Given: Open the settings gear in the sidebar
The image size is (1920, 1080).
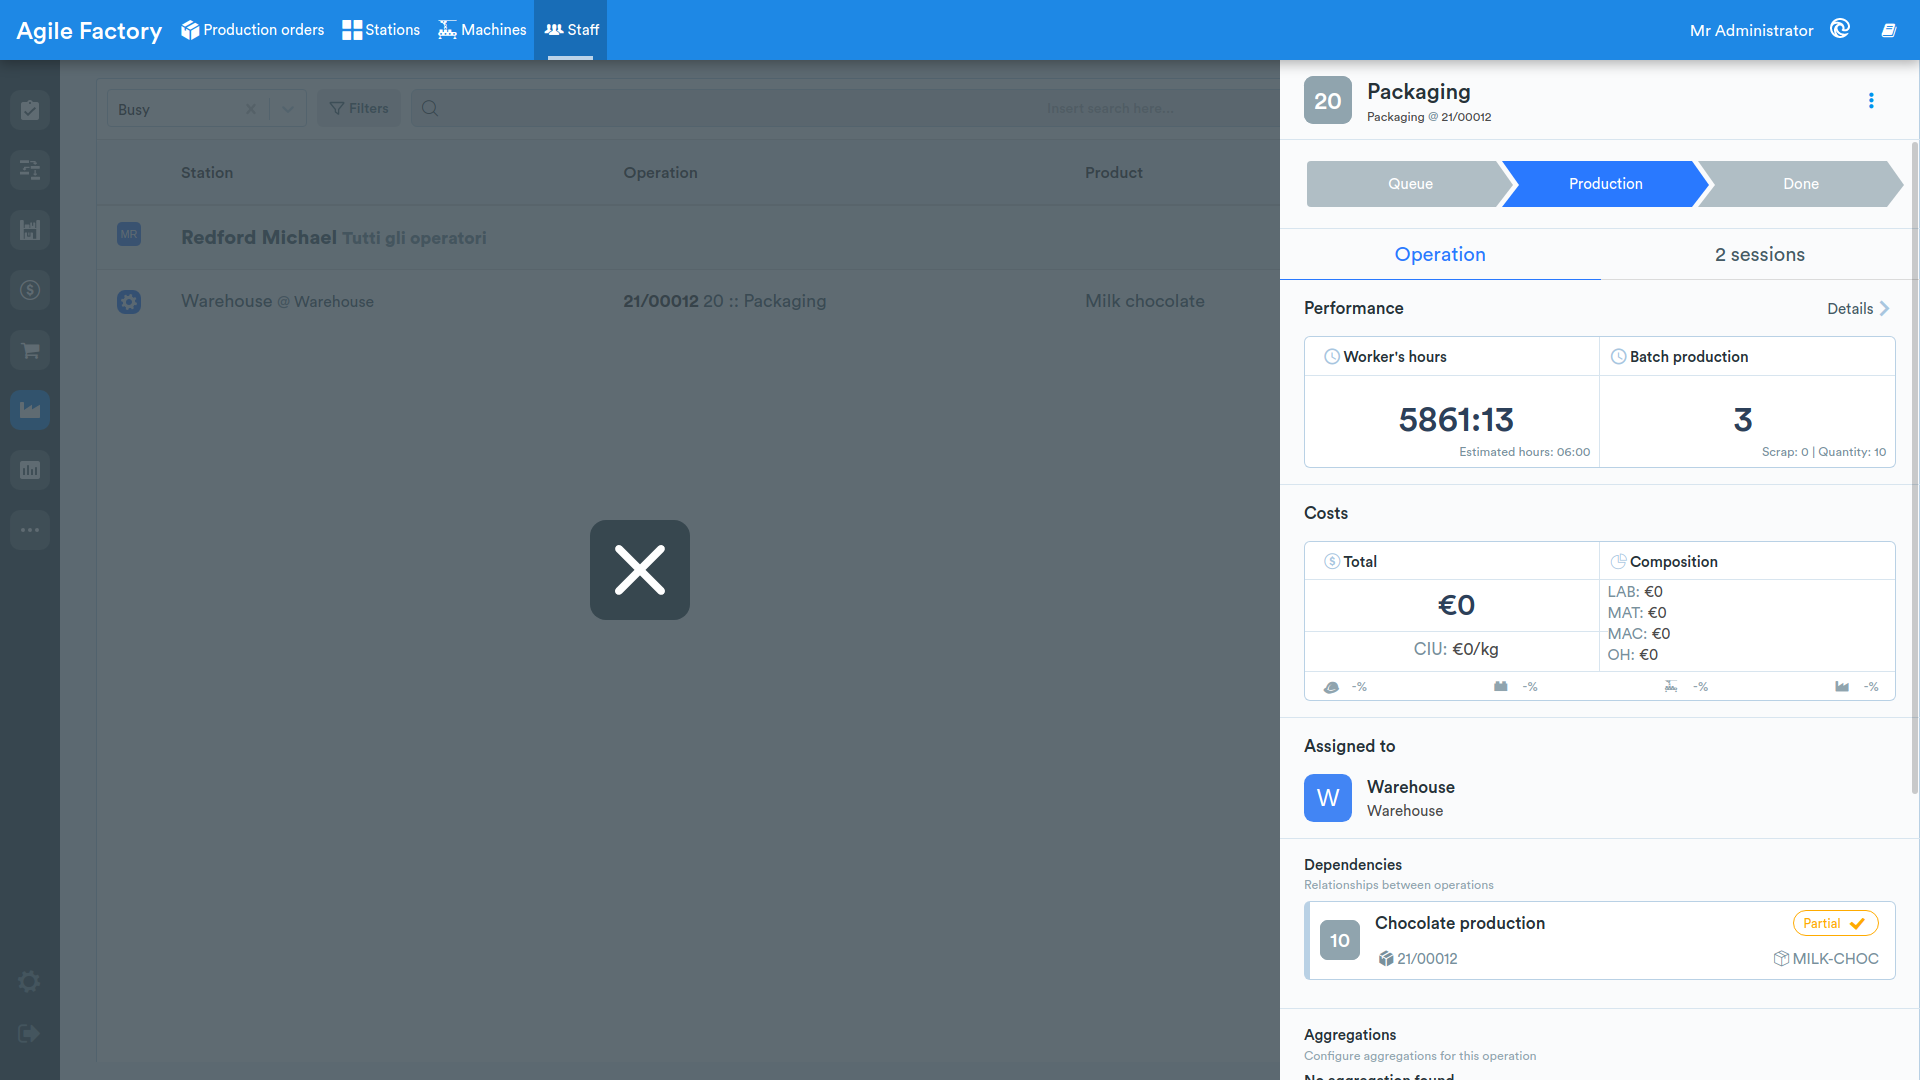Looking at the screenshot, I should tap(30, 982).
